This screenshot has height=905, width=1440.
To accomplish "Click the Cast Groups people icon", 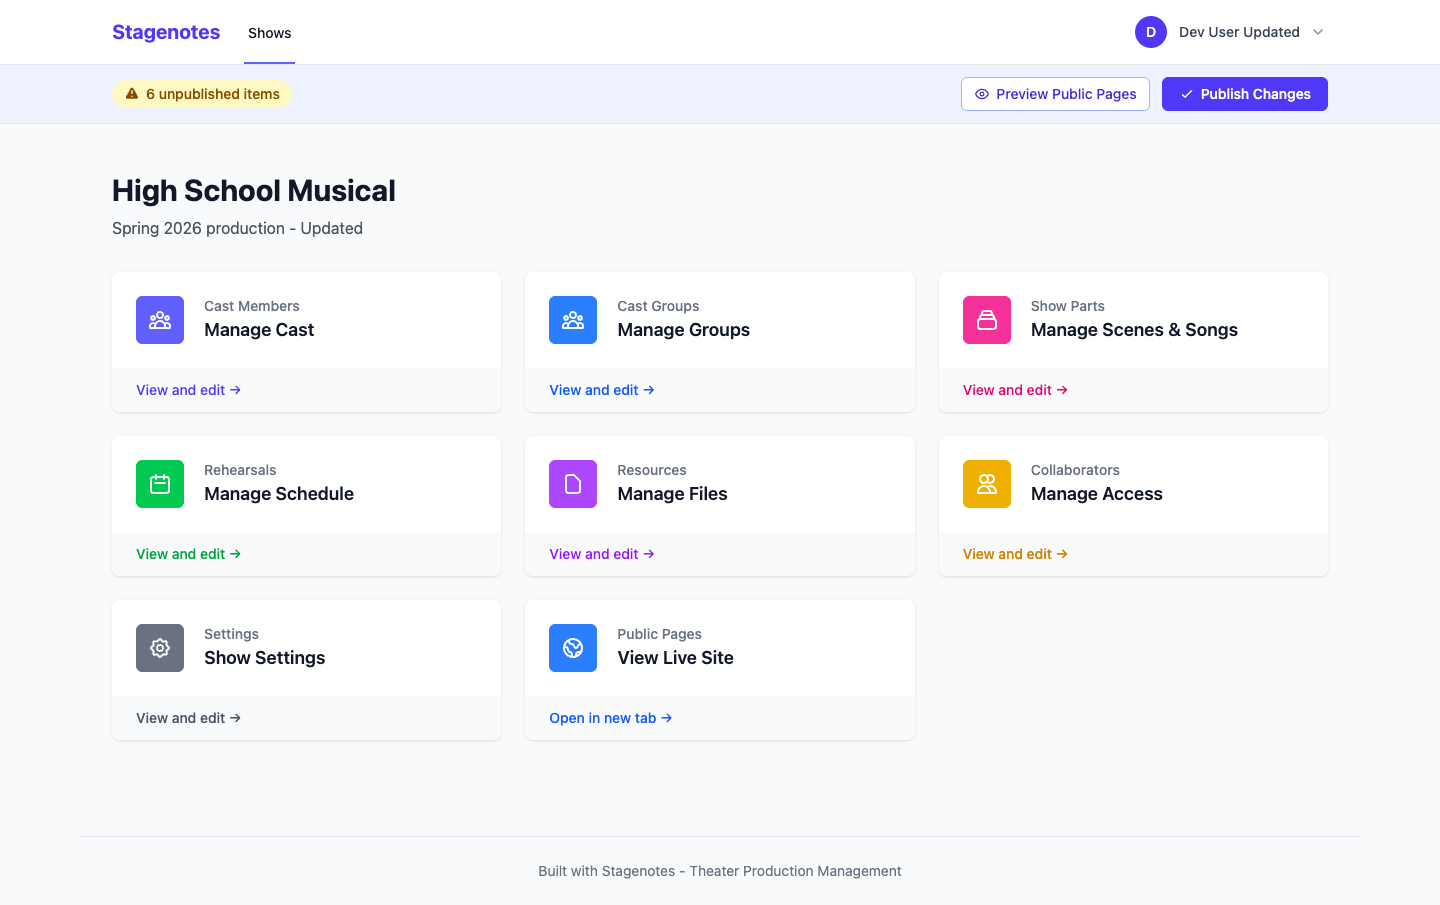I will tap(573, 320).
